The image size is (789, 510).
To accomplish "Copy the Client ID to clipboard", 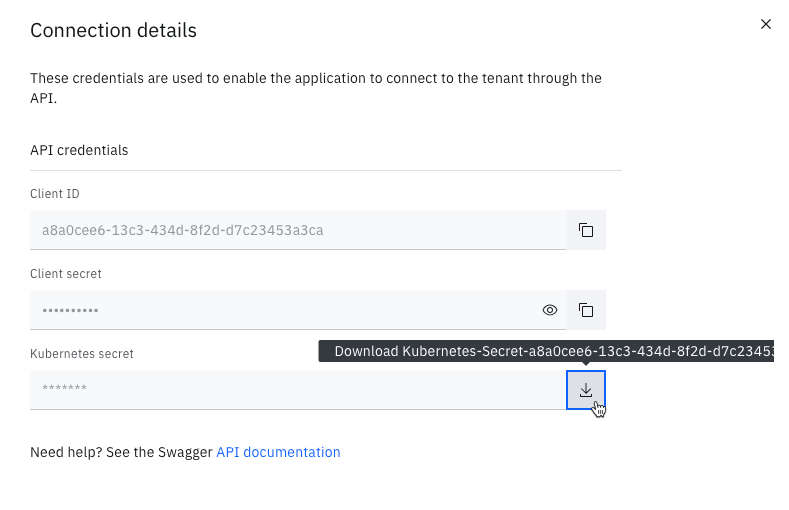I will 586,230.
